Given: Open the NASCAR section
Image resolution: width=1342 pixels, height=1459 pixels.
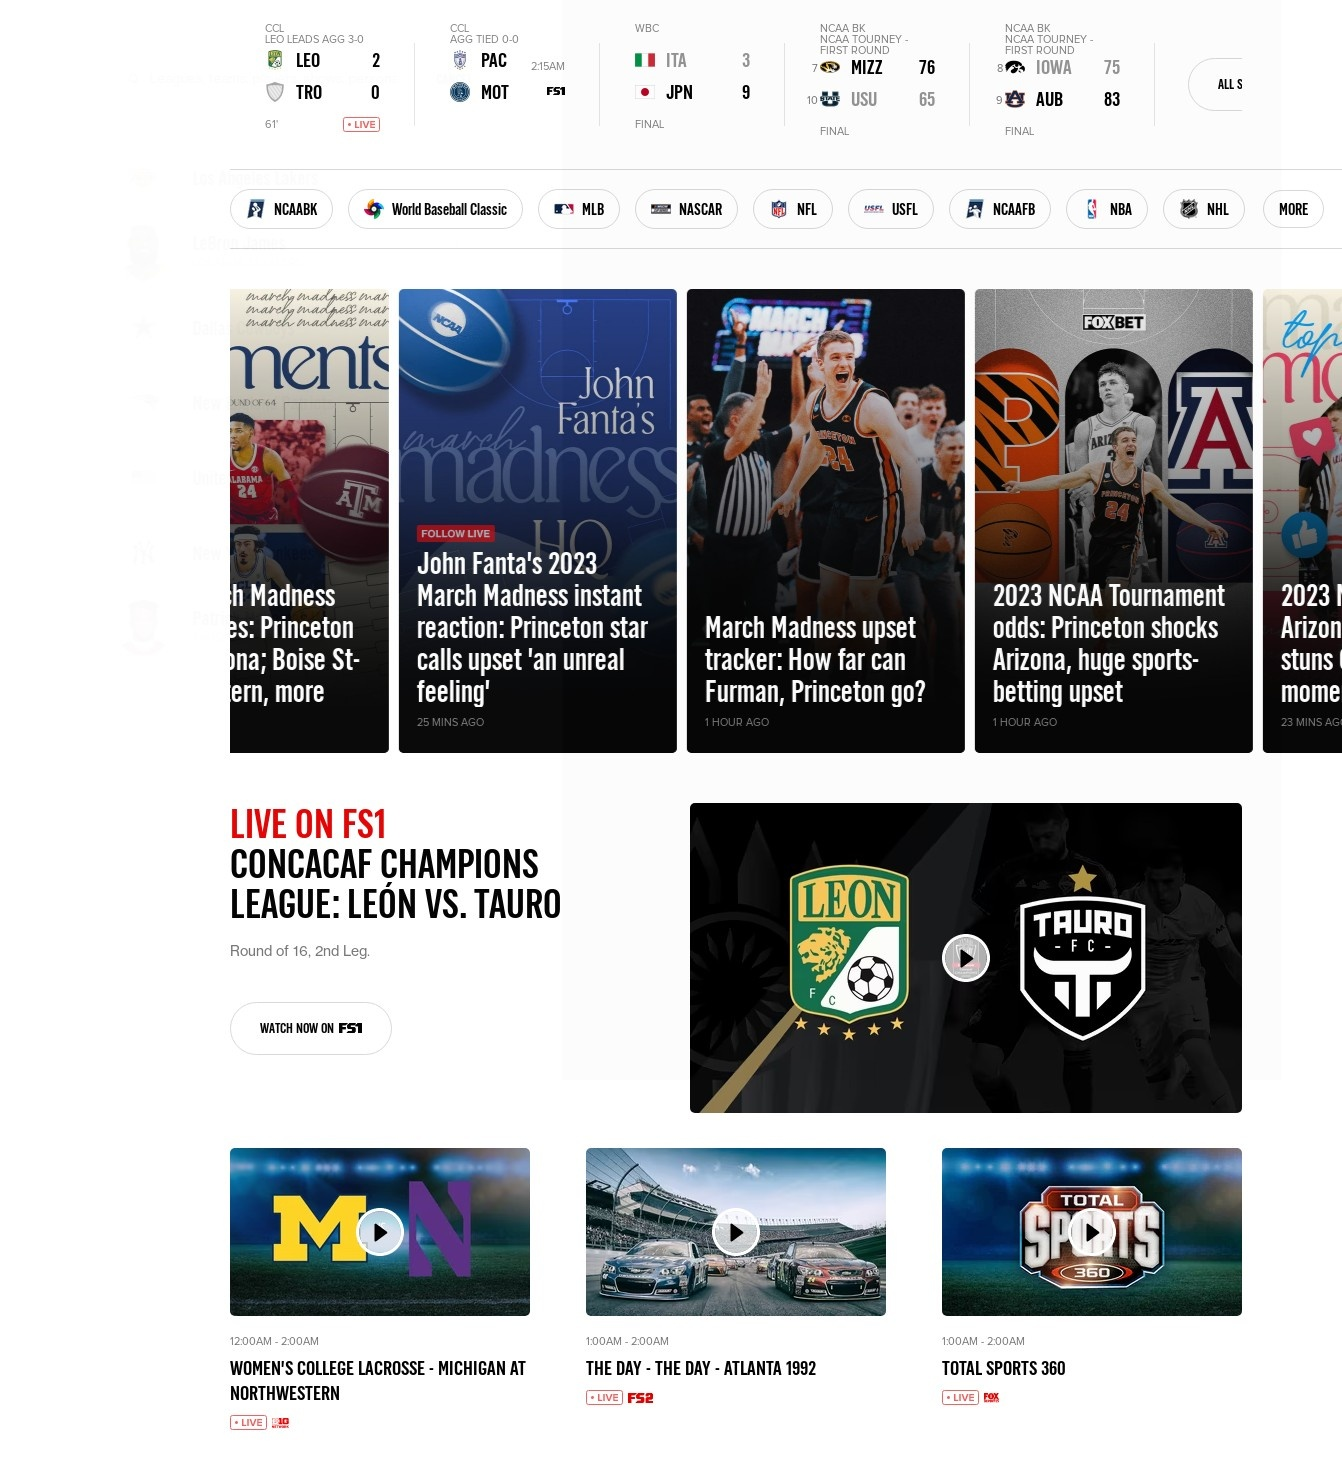Looking at the screenshot, I should tap(686, 209).
